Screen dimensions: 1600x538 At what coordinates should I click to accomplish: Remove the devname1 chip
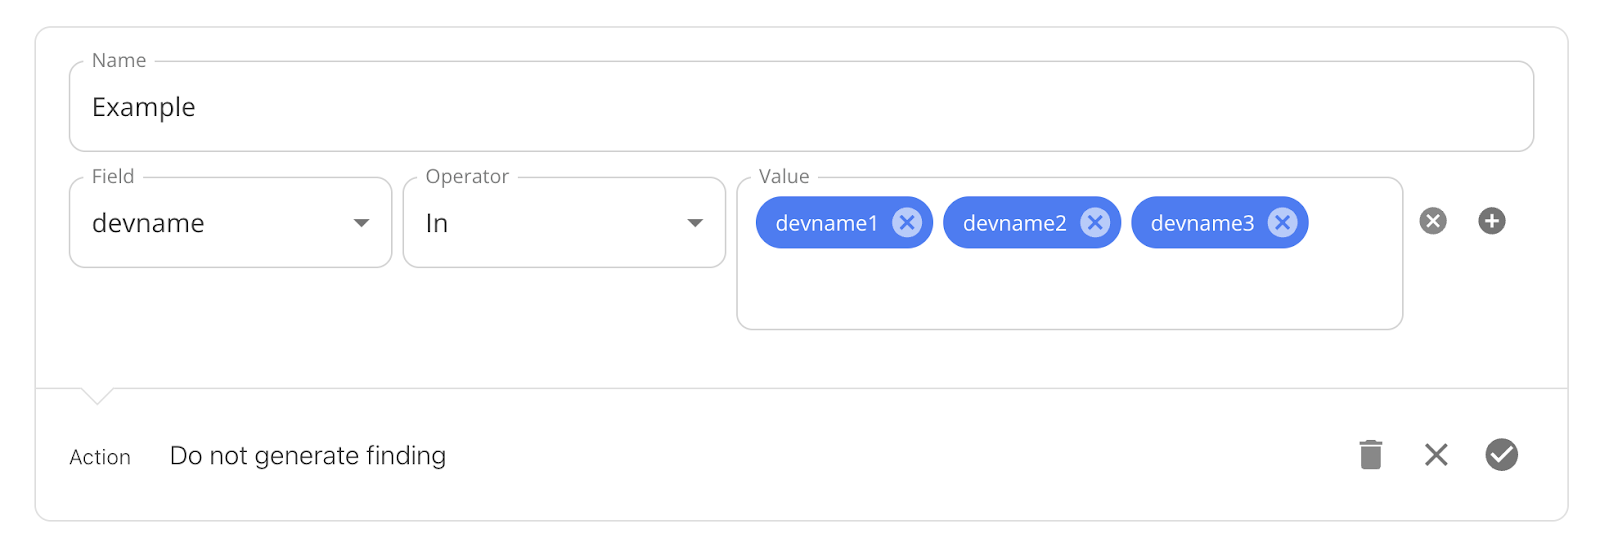tap(907, 222)
